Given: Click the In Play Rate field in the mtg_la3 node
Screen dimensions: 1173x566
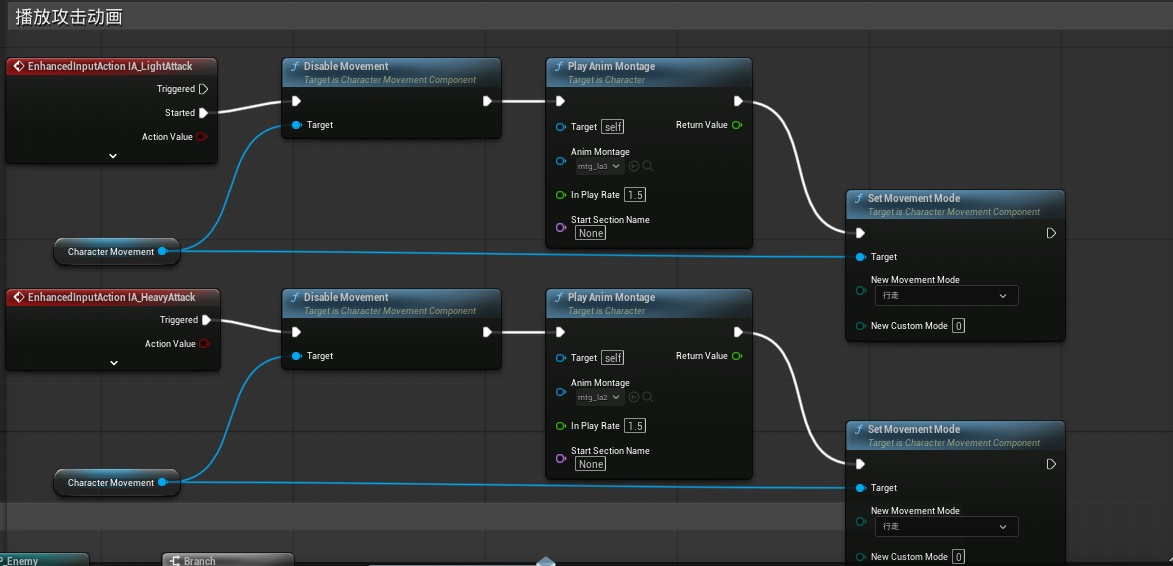Looking at the screenshot, I should (x=635, y=195).
